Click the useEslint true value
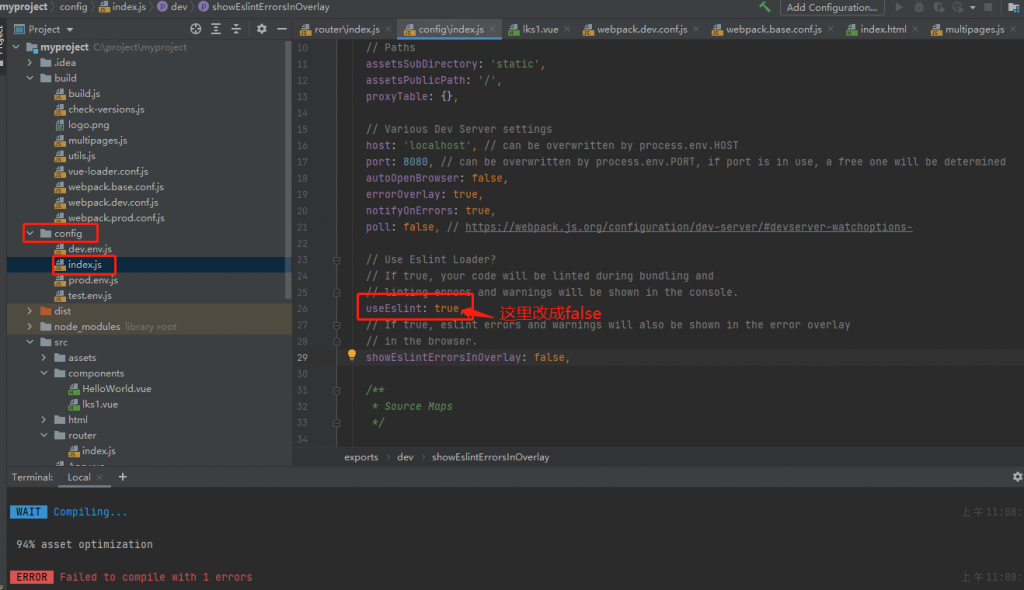The image size is (1024, 590). tap(447, 308)
